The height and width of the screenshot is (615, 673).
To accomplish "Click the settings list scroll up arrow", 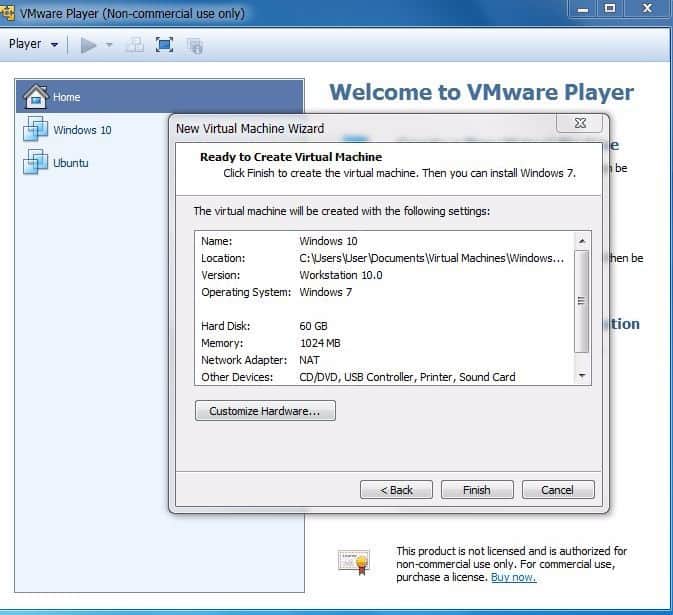I will pyautogui.click(x=582, y=241).
